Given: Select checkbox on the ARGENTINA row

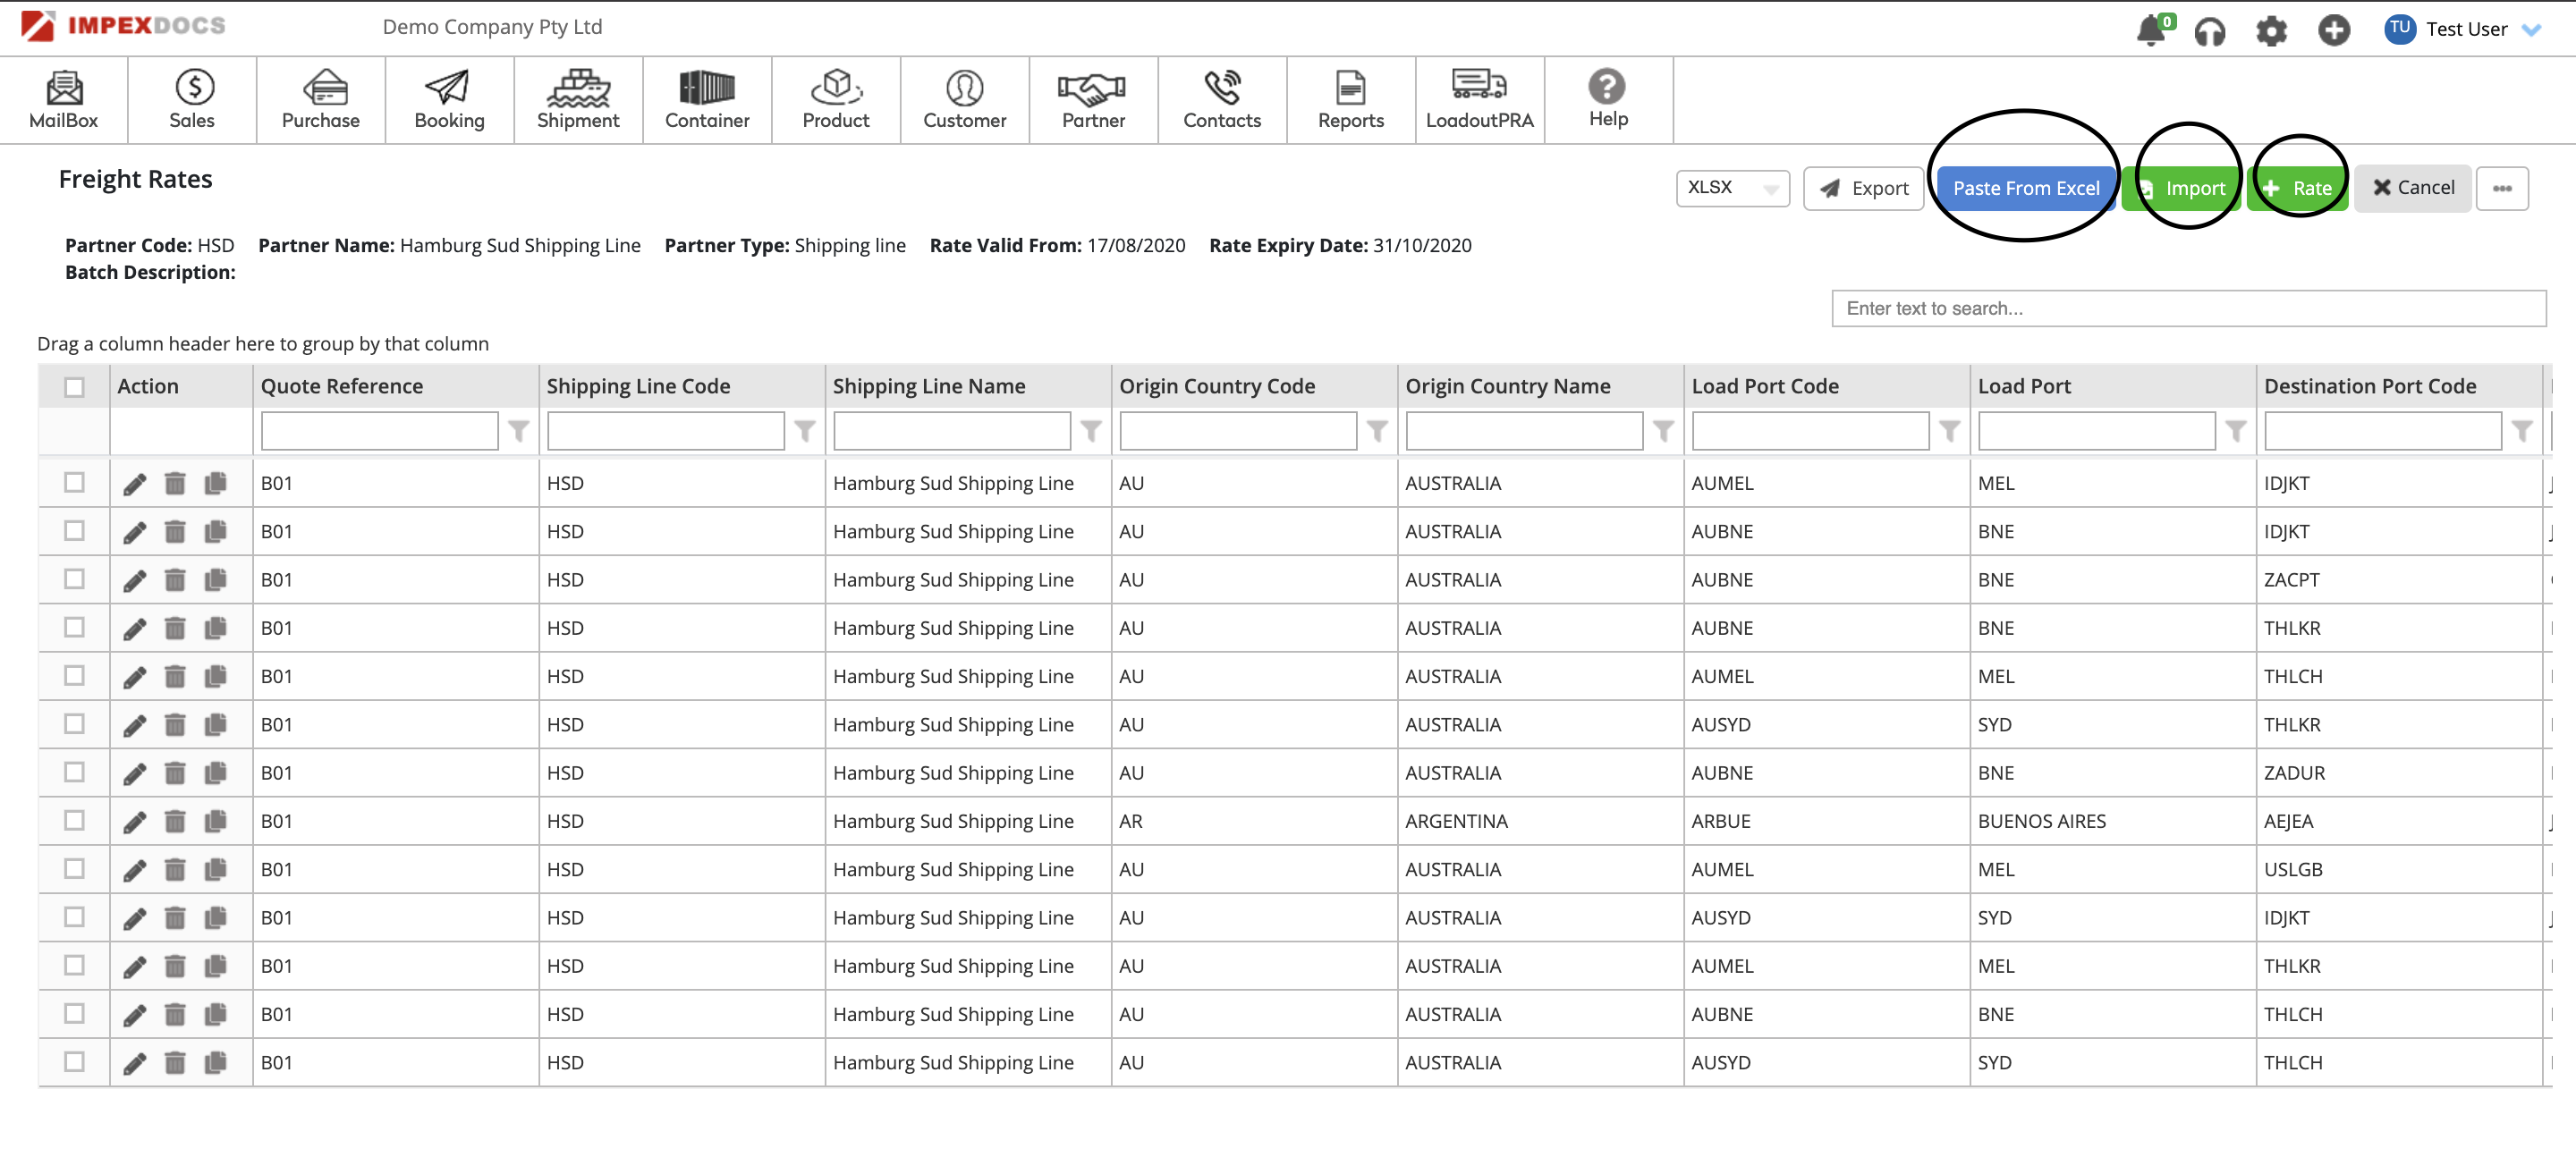Looking at the screenshot, I should (x=74, y=821).
